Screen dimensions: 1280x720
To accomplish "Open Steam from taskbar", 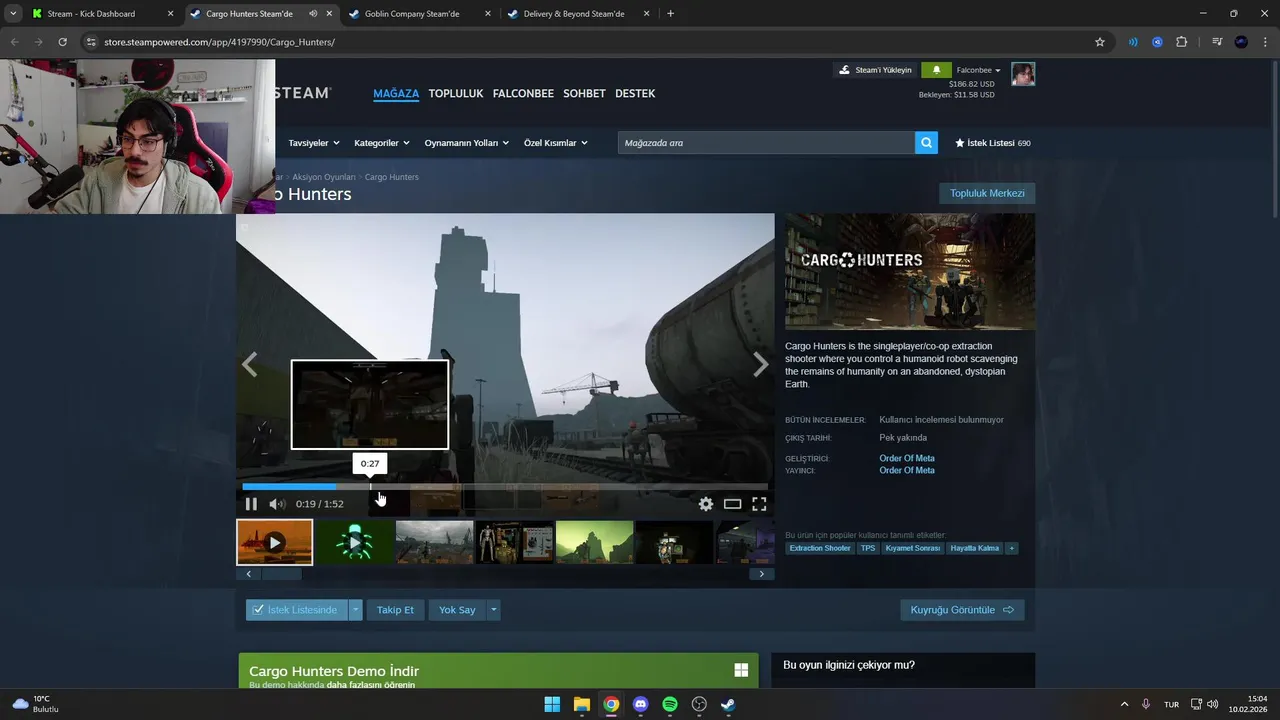I will (729, 704).
